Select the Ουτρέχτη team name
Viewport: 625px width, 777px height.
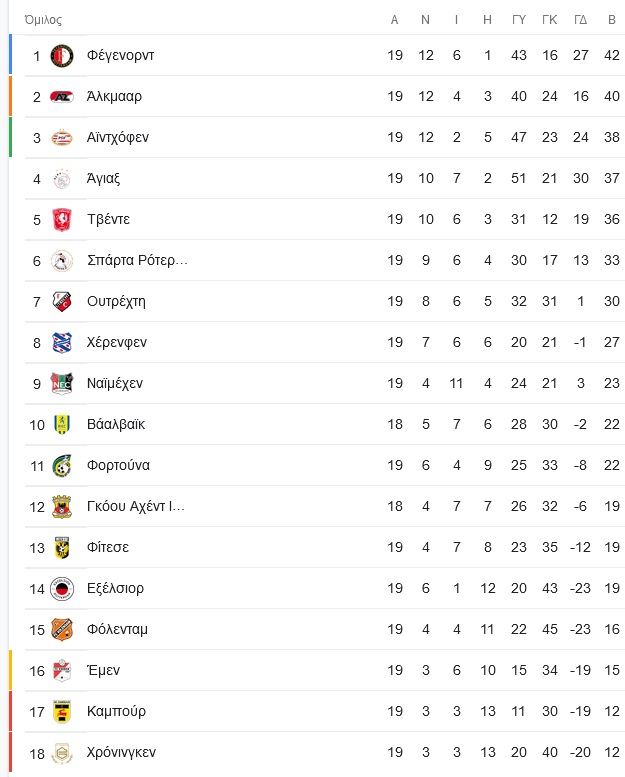116,301
